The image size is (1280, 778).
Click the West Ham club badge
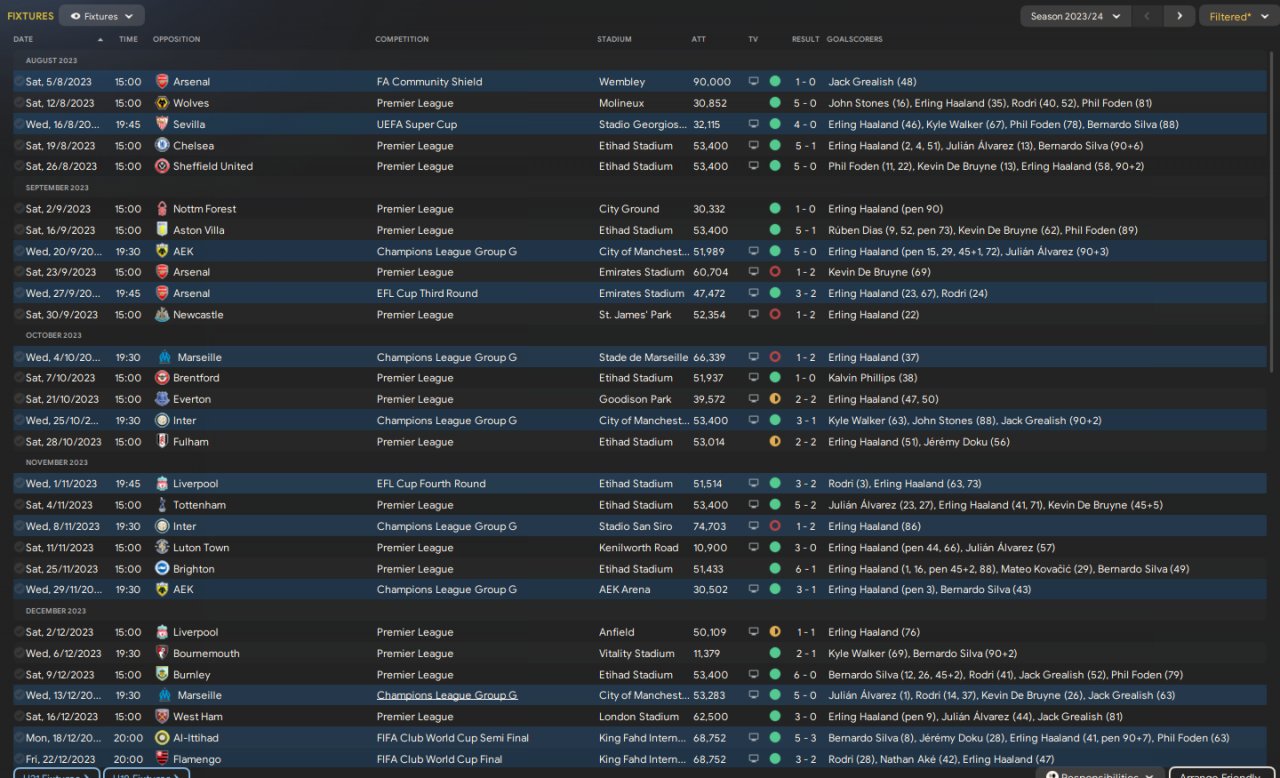pos(162,717)
